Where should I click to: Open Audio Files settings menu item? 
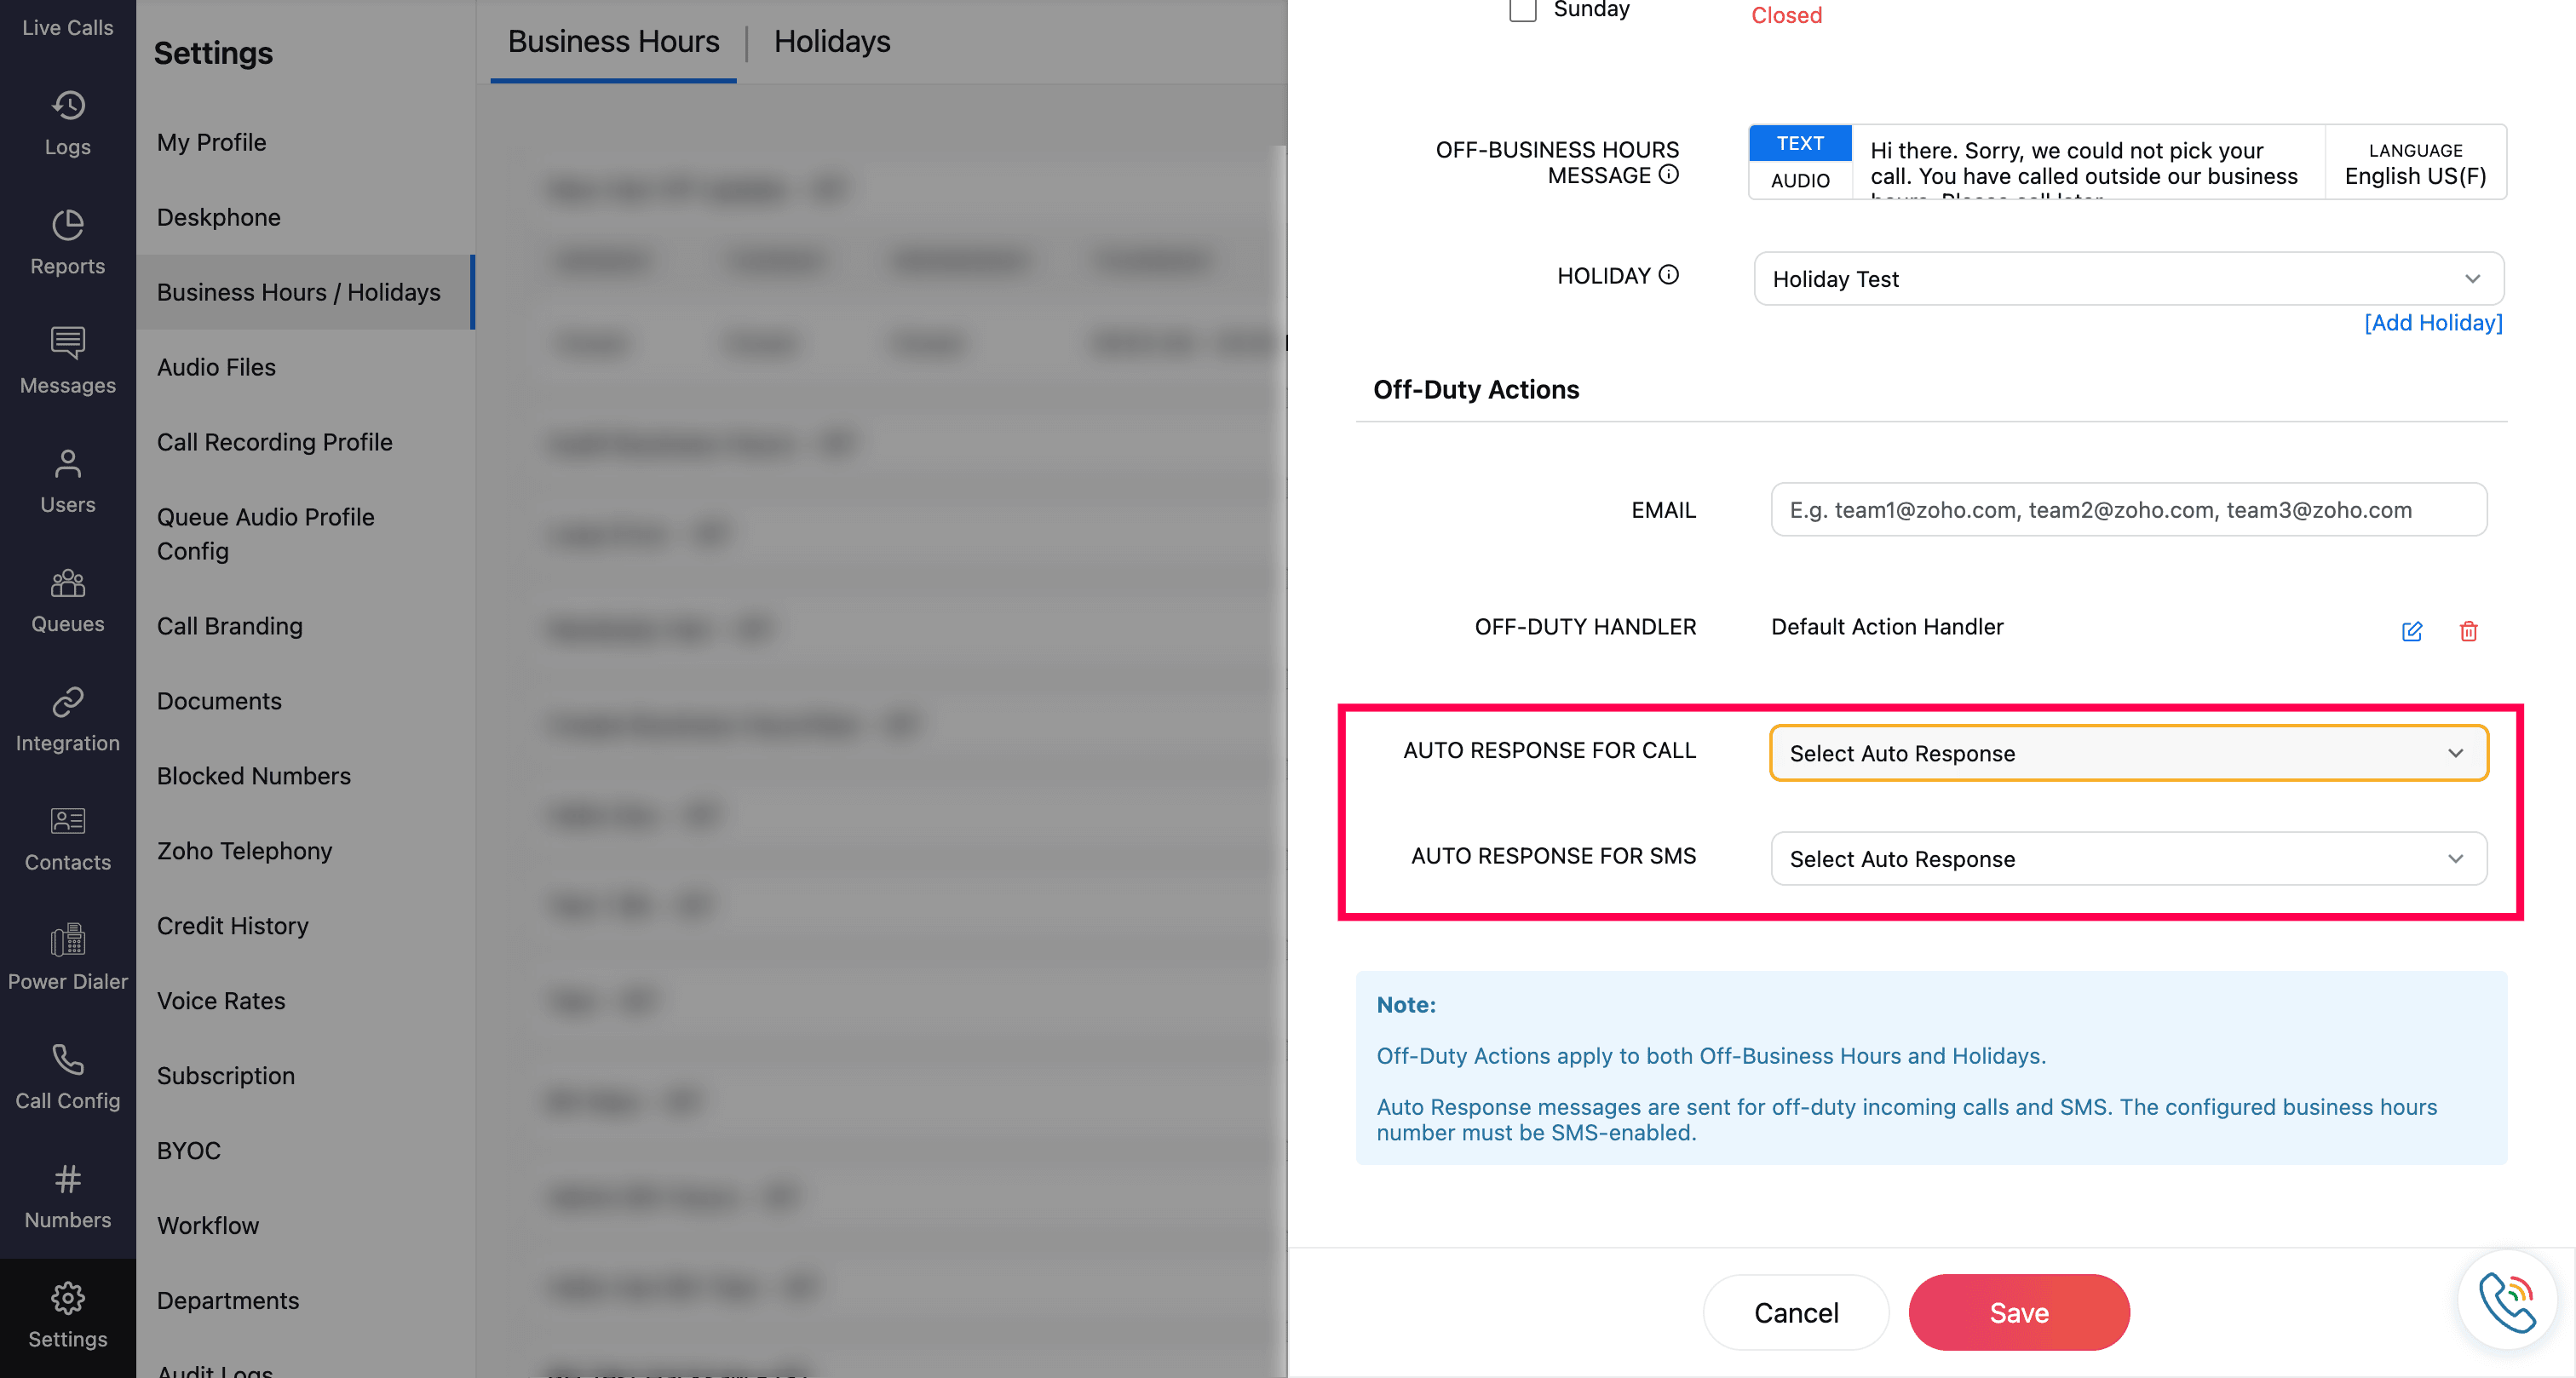tap(216, 367)
